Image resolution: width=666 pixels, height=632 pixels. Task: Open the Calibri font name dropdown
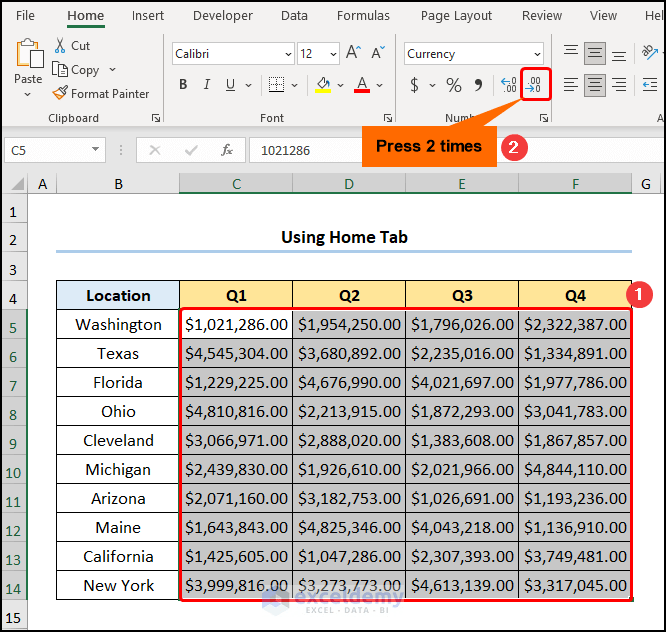pyautogui.click(x=288, y=54)
